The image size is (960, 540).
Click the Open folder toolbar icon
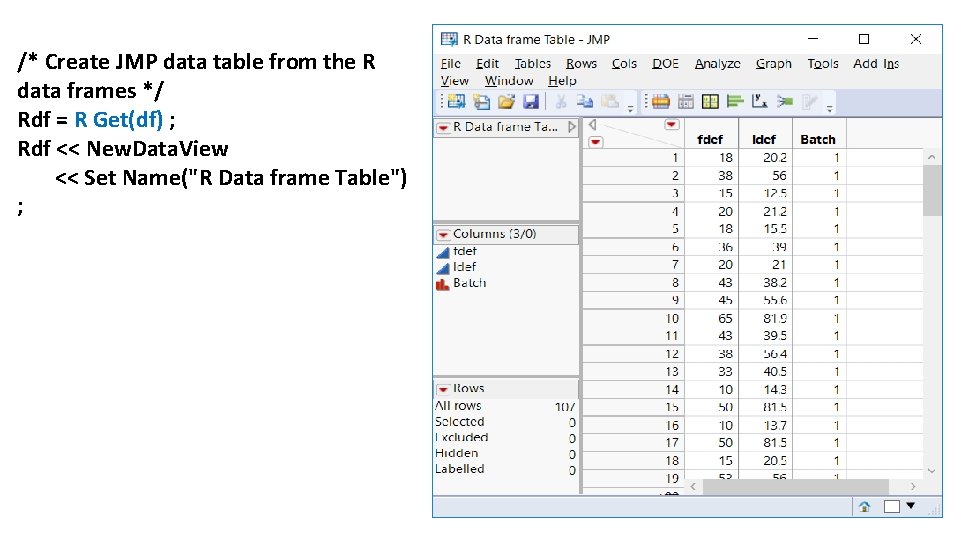point(506,102)
